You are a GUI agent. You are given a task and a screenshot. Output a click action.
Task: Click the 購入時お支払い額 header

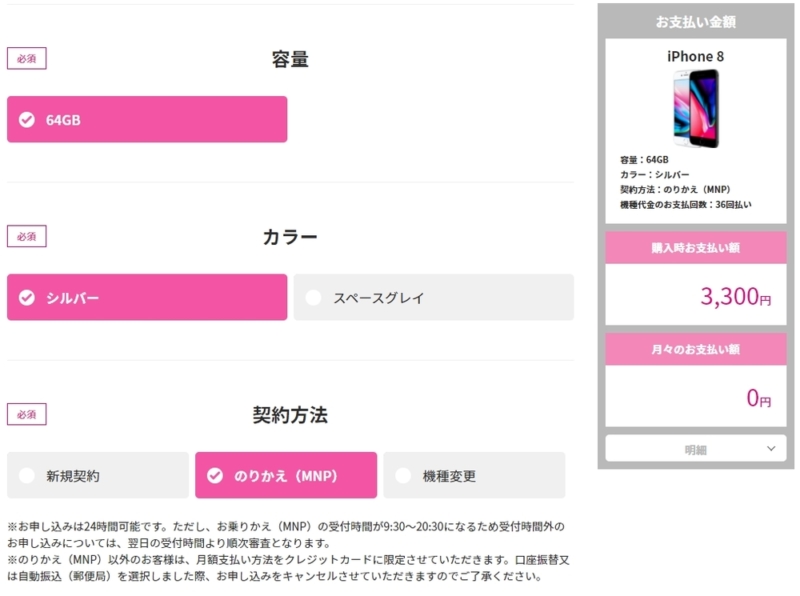696,248
